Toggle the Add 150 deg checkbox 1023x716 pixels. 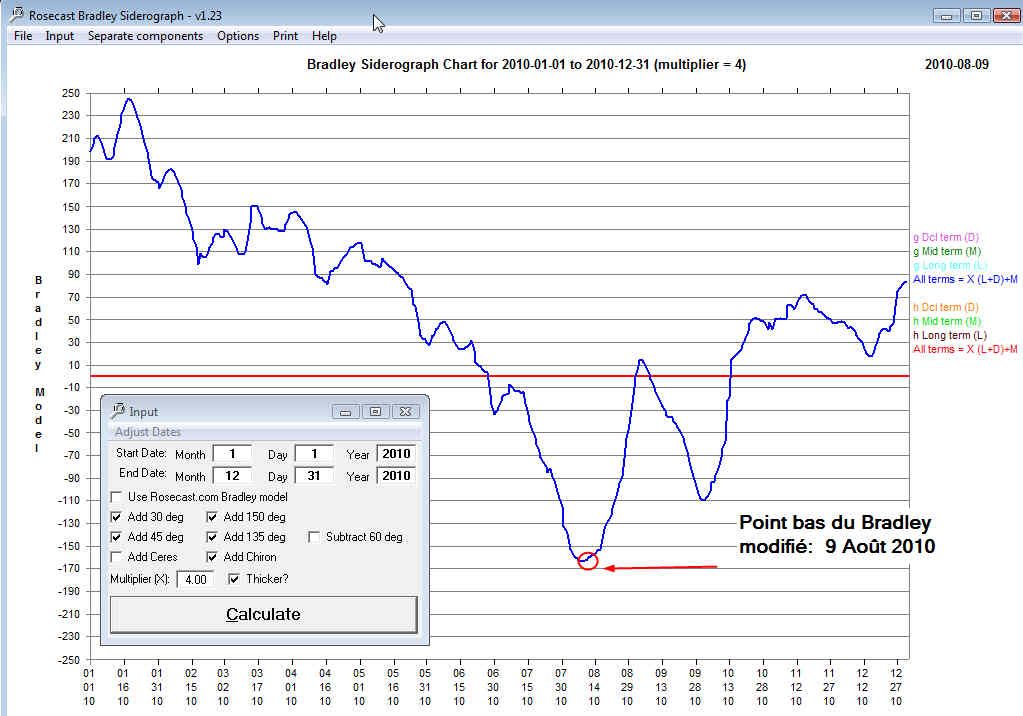(213, 517)
